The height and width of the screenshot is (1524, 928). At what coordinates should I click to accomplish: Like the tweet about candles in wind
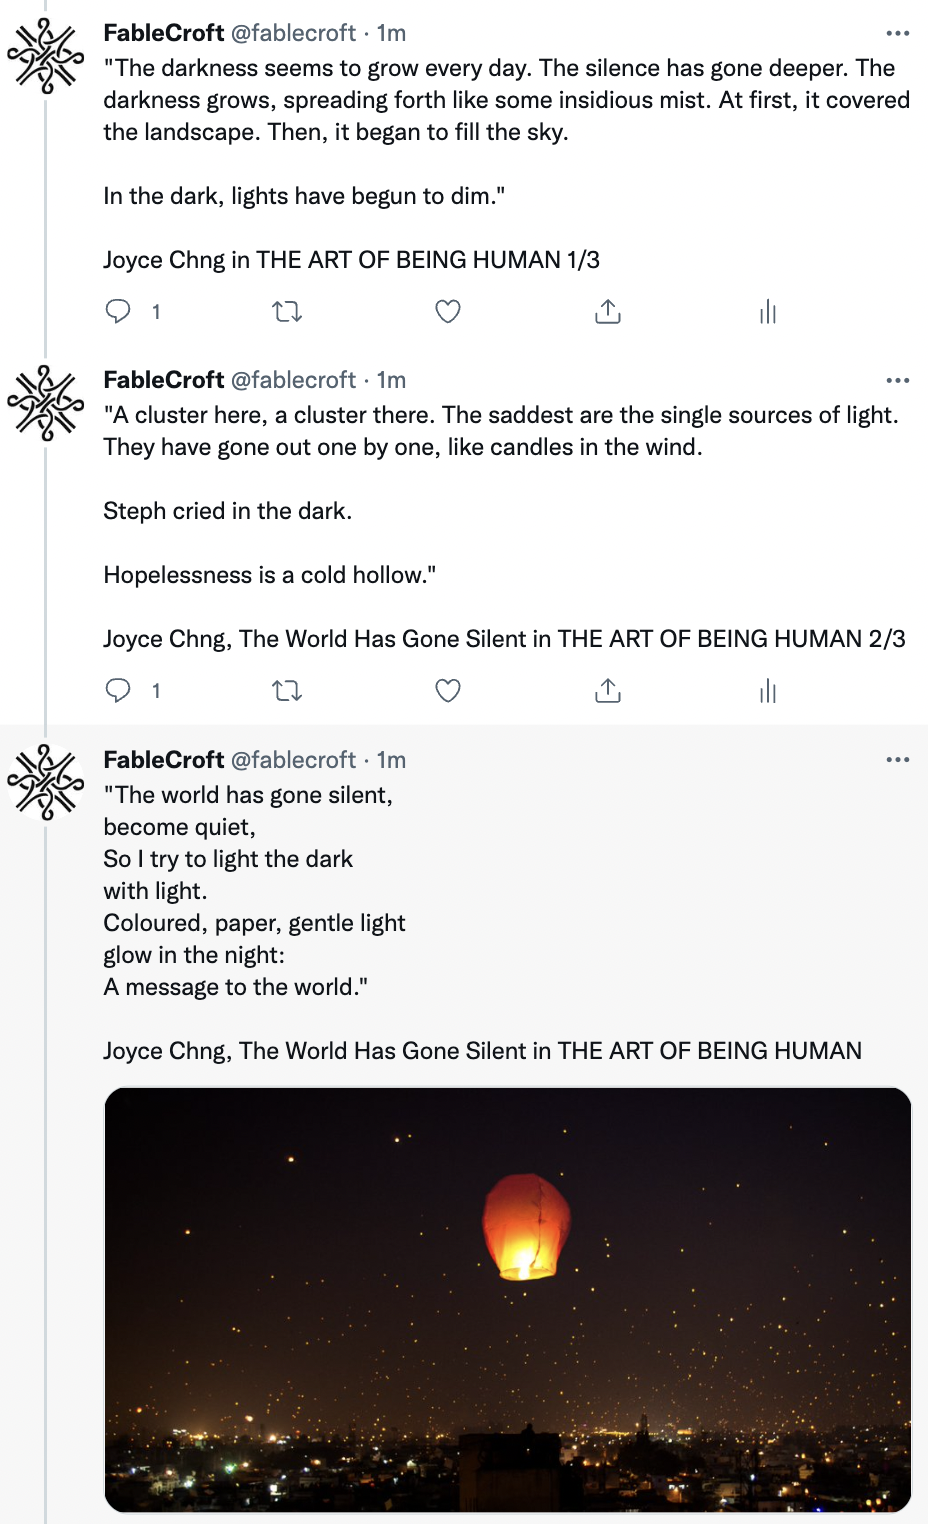tap(448, 691)
